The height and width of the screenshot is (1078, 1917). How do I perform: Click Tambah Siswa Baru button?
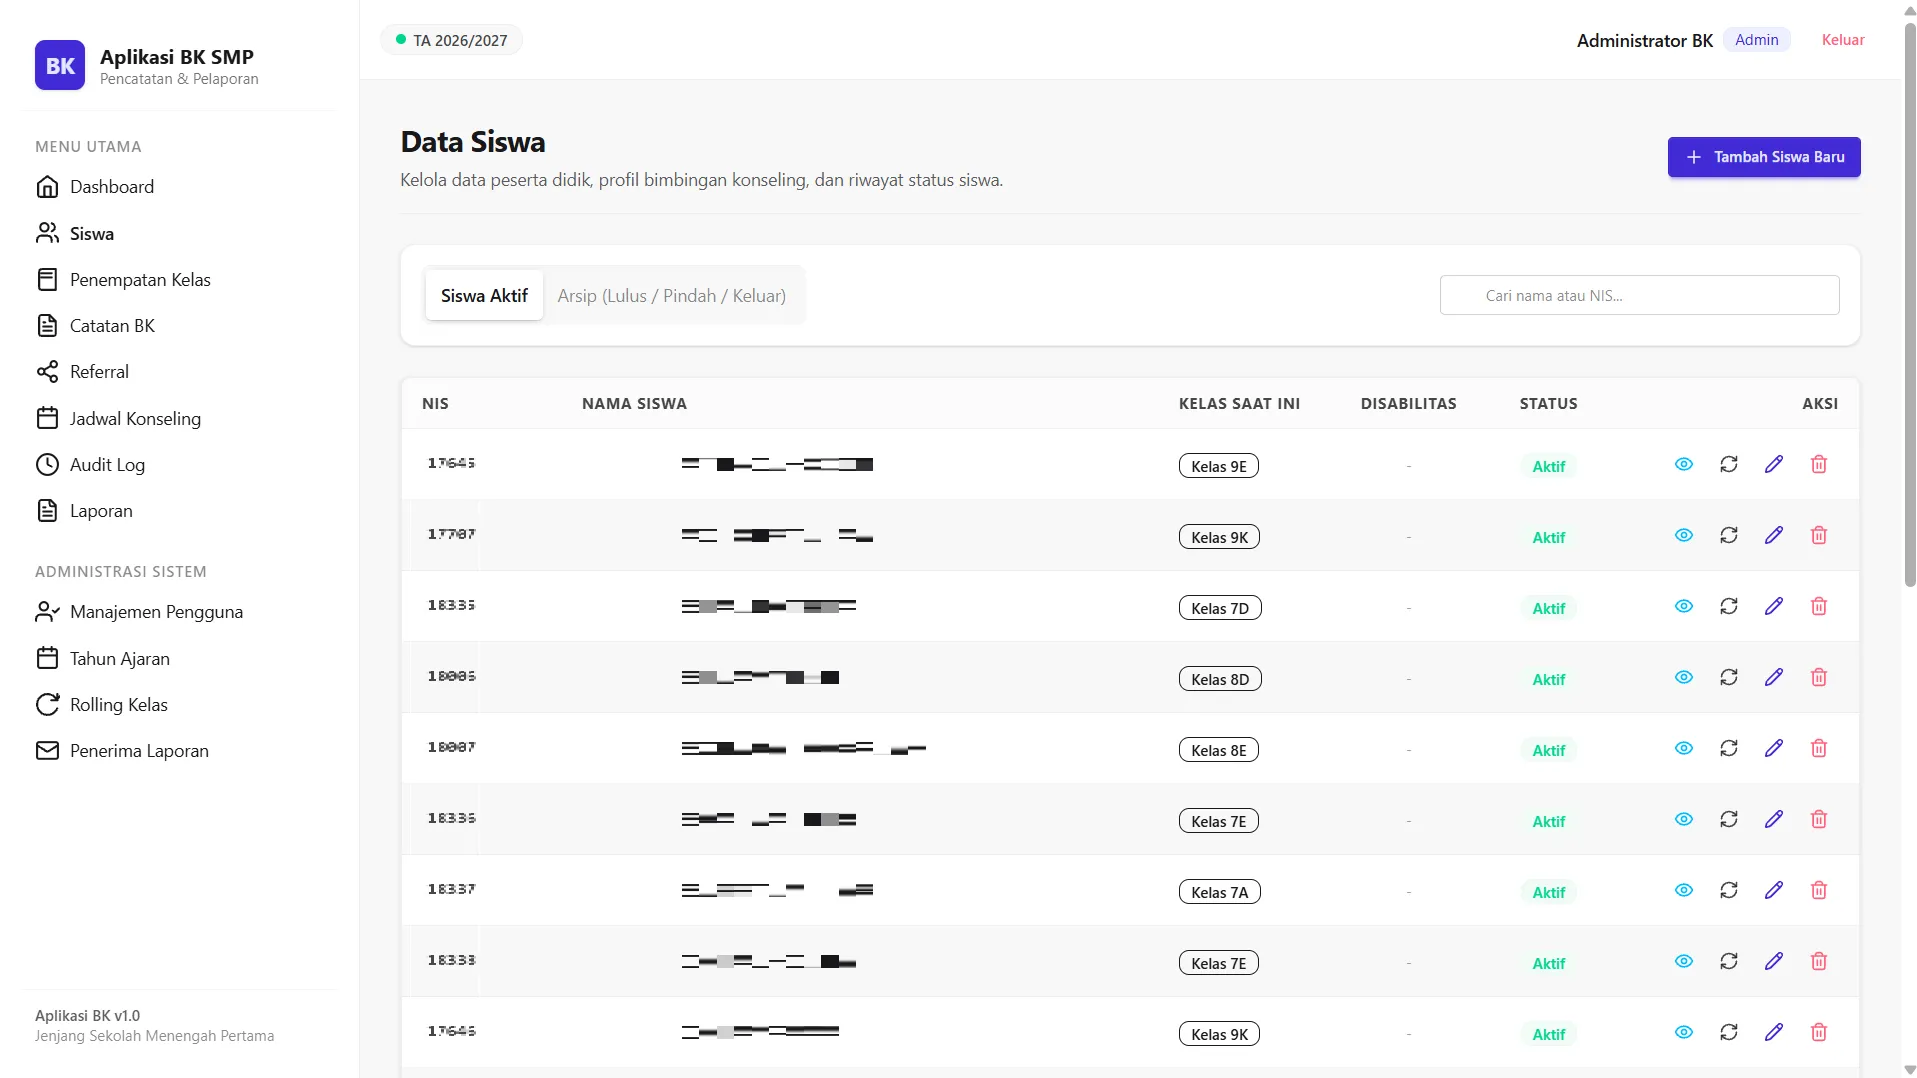[x=1764, y=157]
